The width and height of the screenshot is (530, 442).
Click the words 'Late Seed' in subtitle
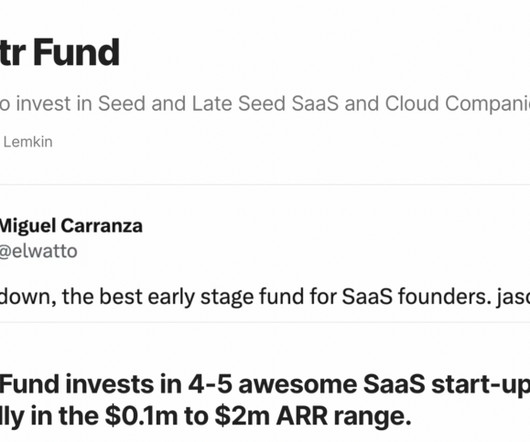tap(239, 103)
